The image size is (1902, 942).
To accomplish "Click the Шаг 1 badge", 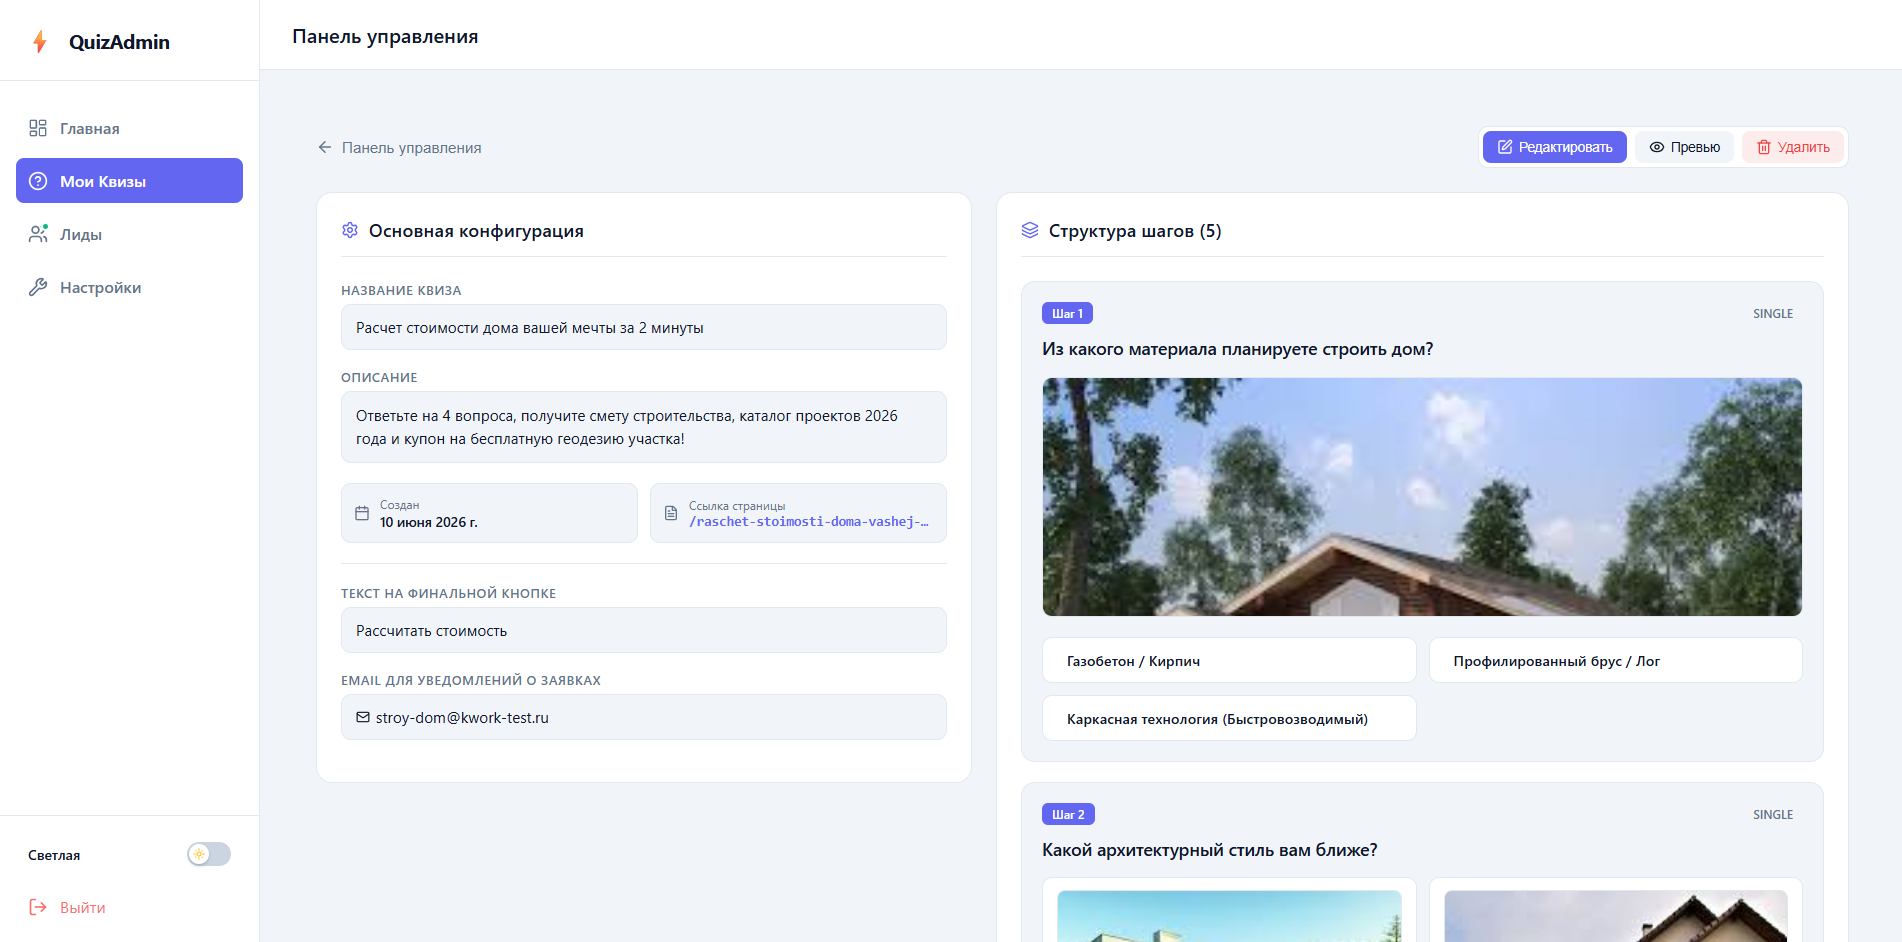I will pos(1067,313).
